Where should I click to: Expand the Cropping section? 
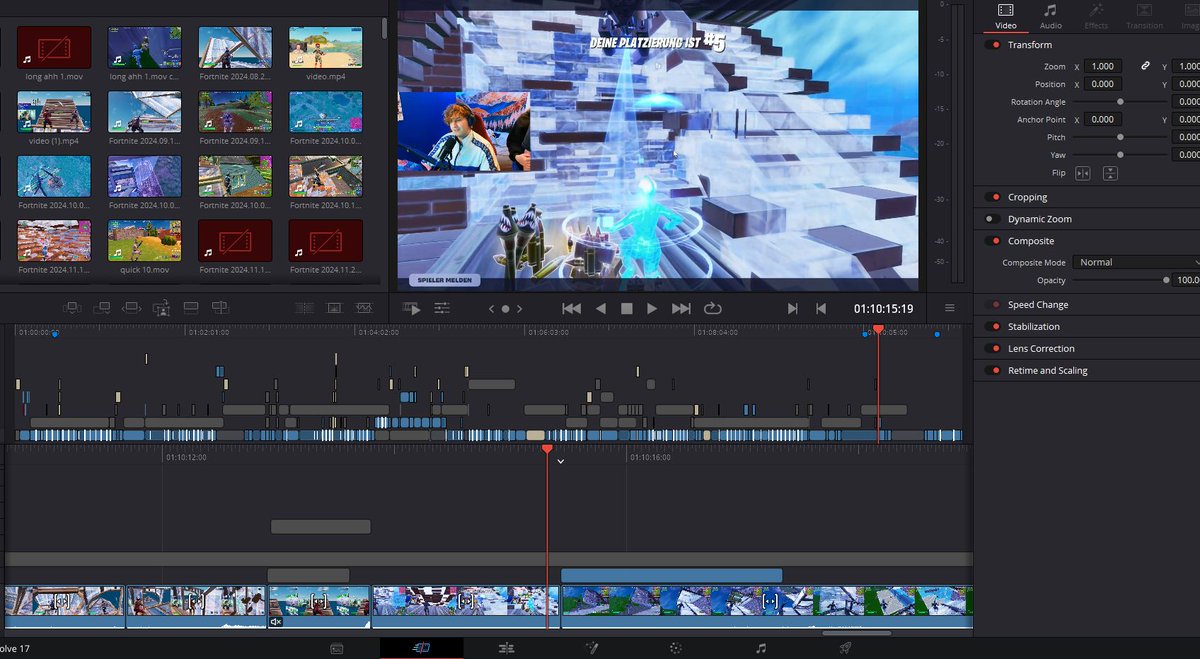click(1027, 197)
